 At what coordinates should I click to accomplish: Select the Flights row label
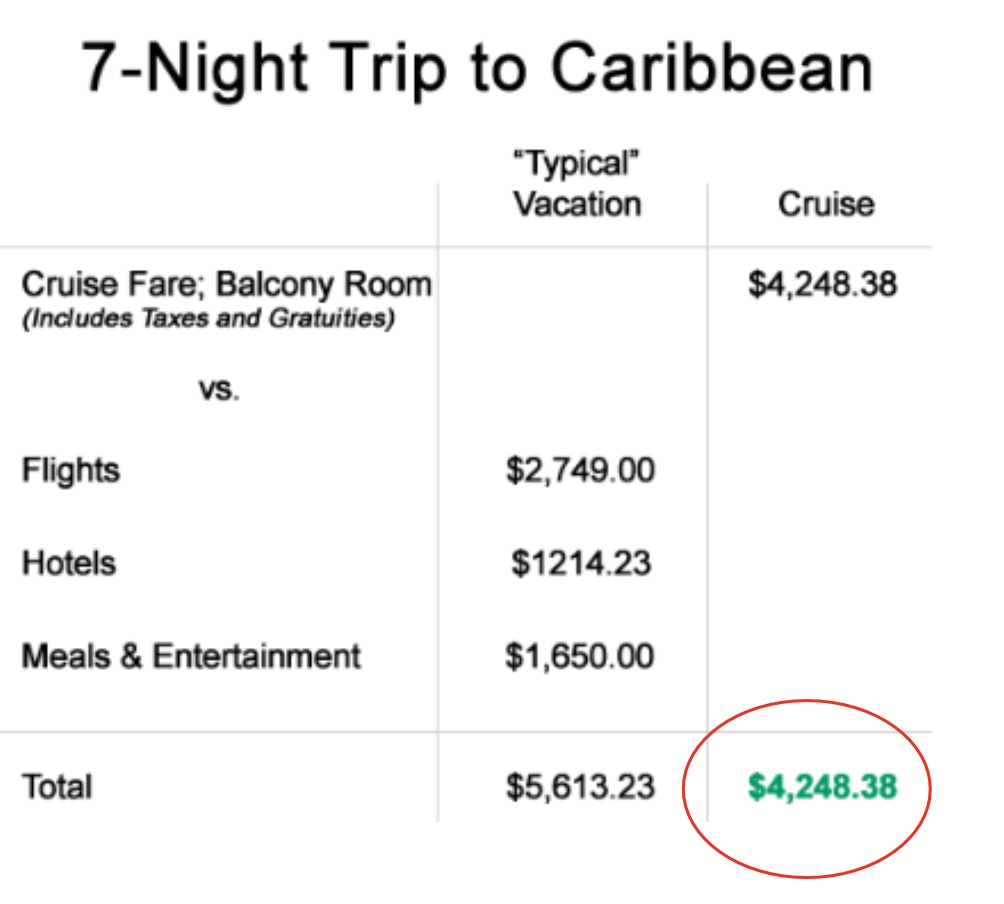(71, 470)
